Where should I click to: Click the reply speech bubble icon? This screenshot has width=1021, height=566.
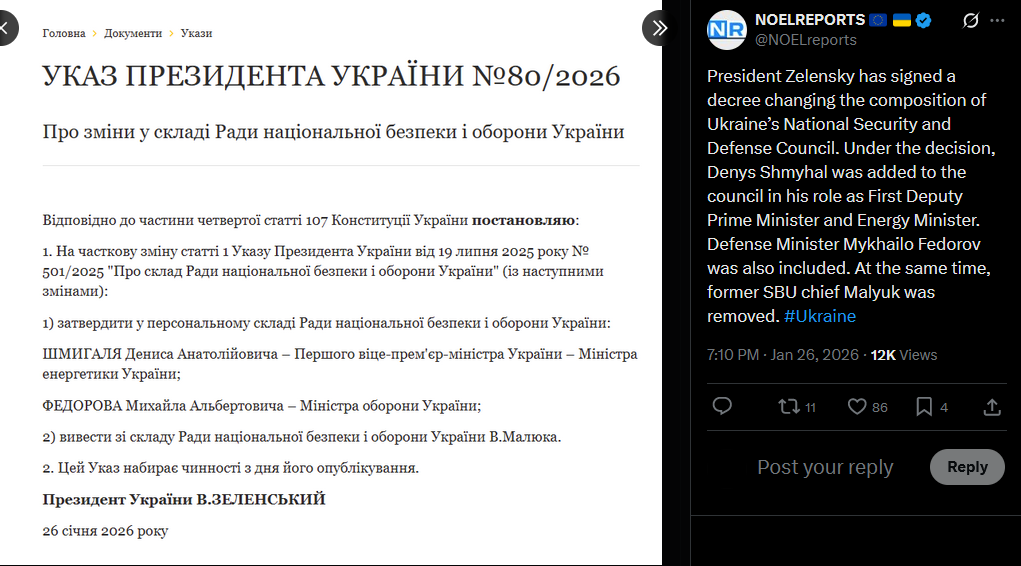click(x=722, y=406)
